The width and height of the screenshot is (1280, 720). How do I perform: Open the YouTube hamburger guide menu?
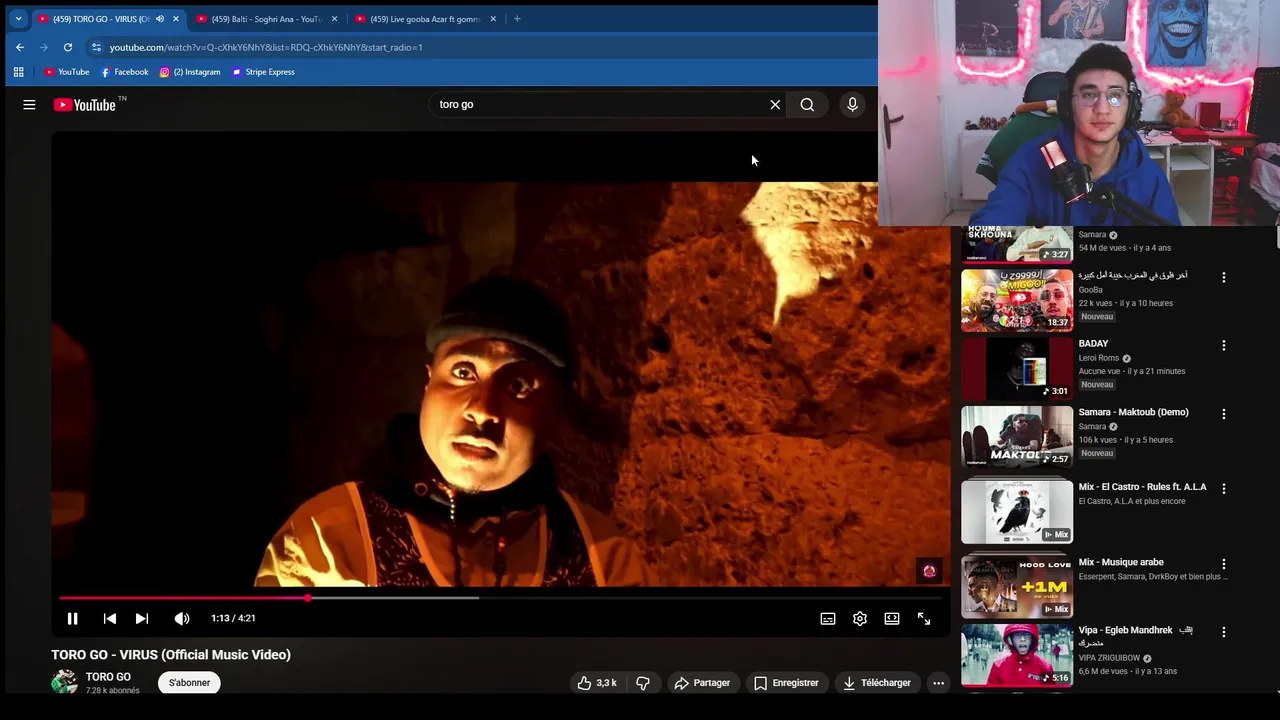[29, 104]
